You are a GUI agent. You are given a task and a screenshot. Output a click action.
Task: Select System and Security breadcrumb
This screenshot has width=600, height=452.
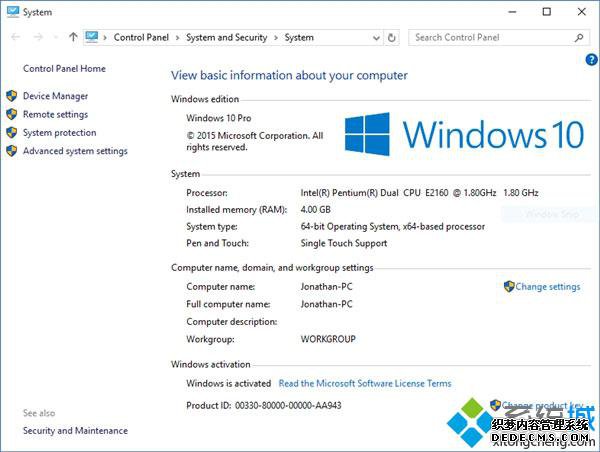tap(227, 38)
